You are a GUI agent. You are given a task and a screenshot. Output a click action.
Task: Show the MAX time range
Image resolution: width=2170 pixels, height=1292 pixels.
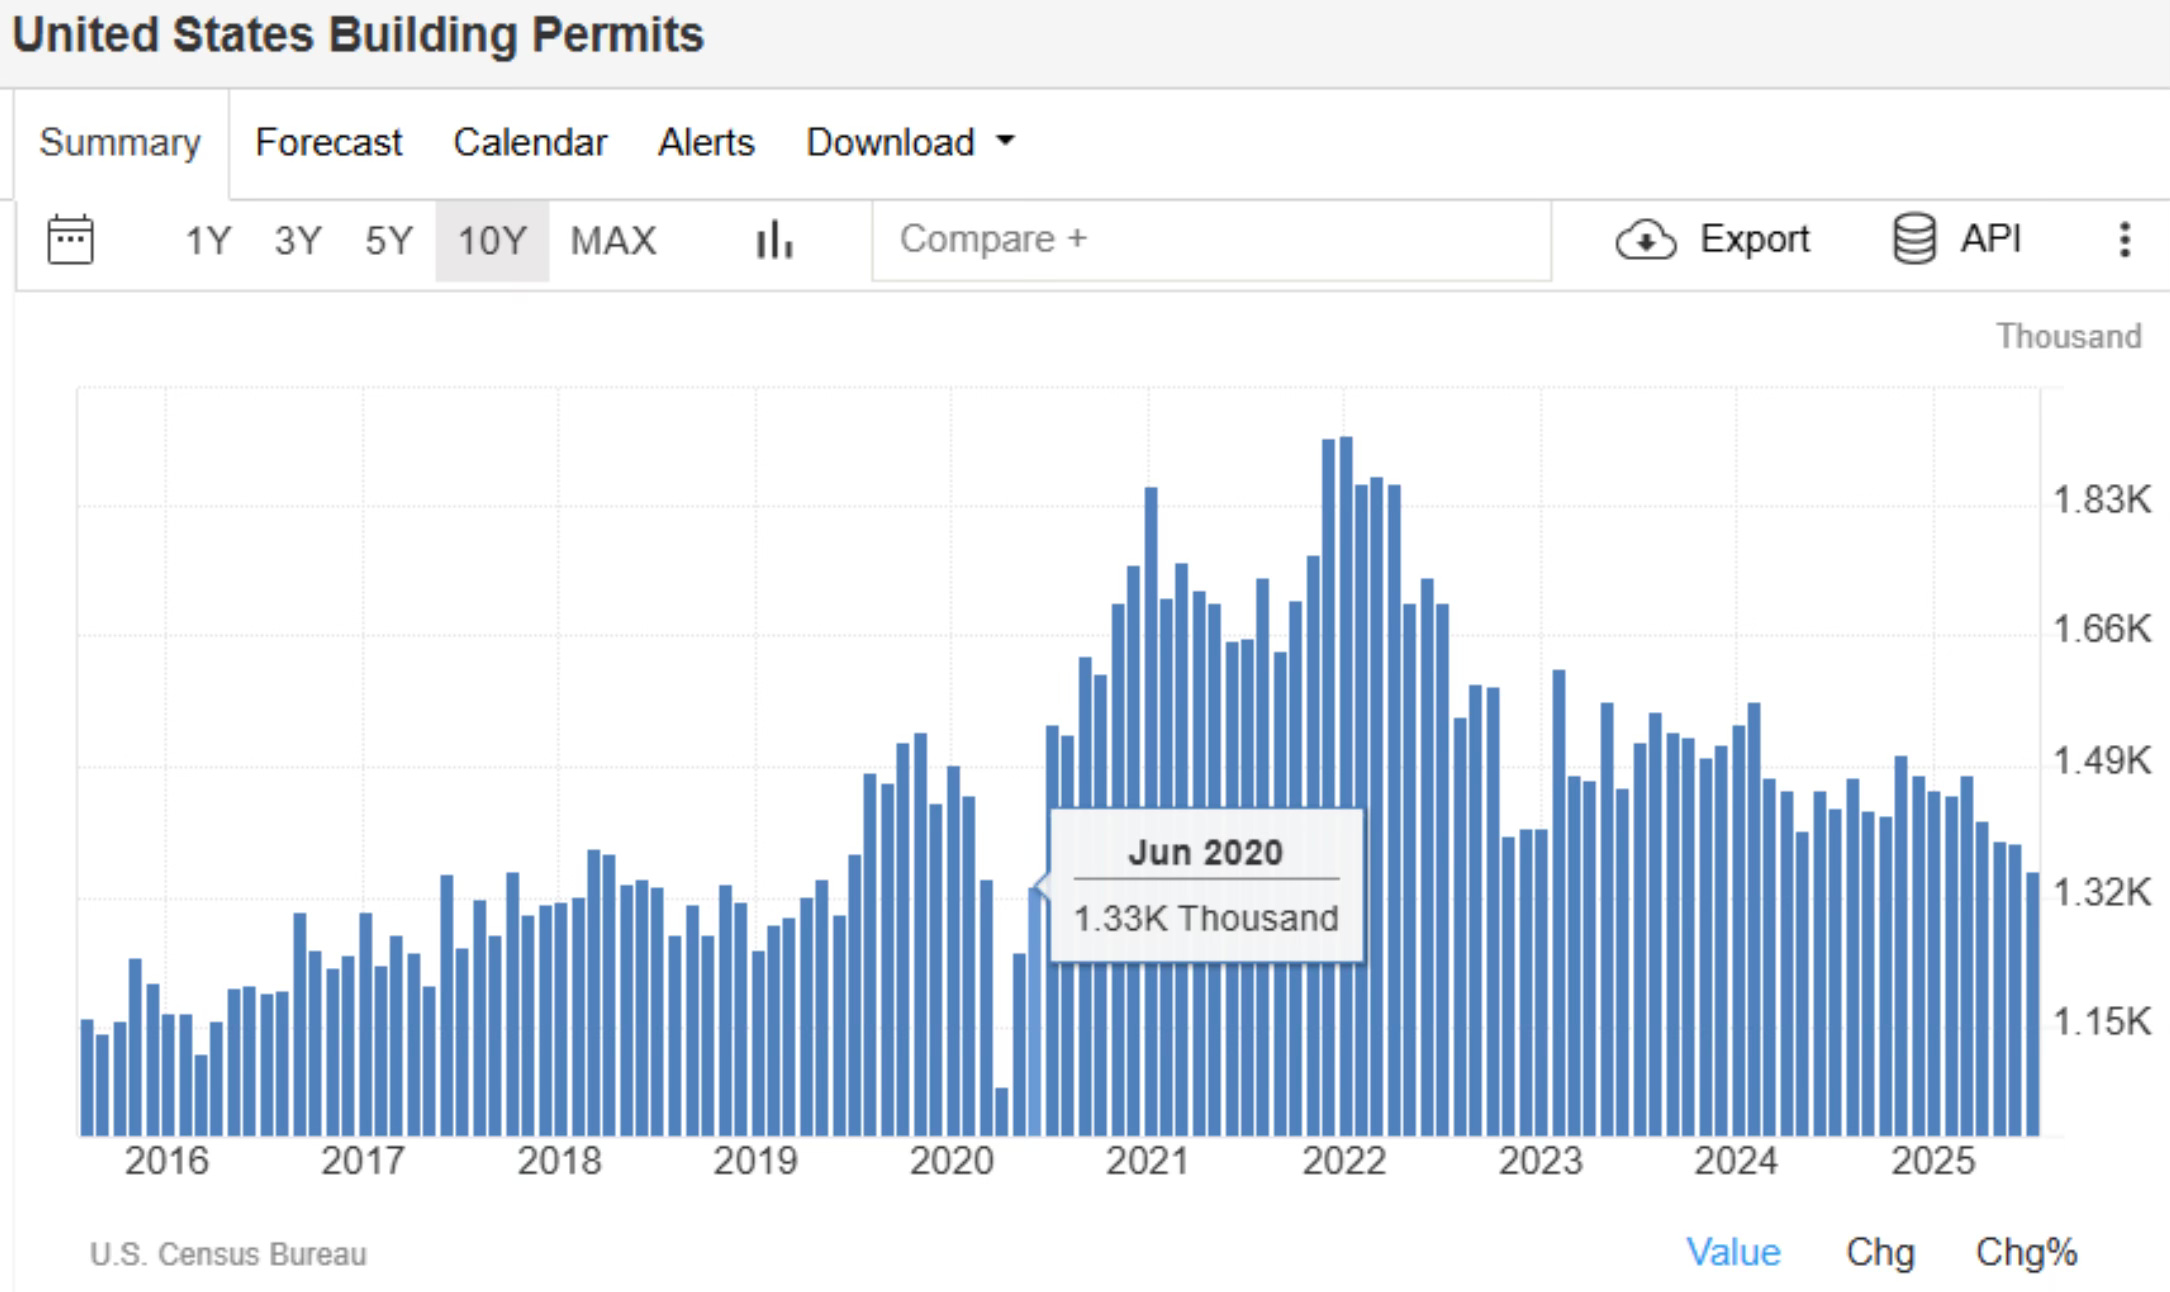613,241
